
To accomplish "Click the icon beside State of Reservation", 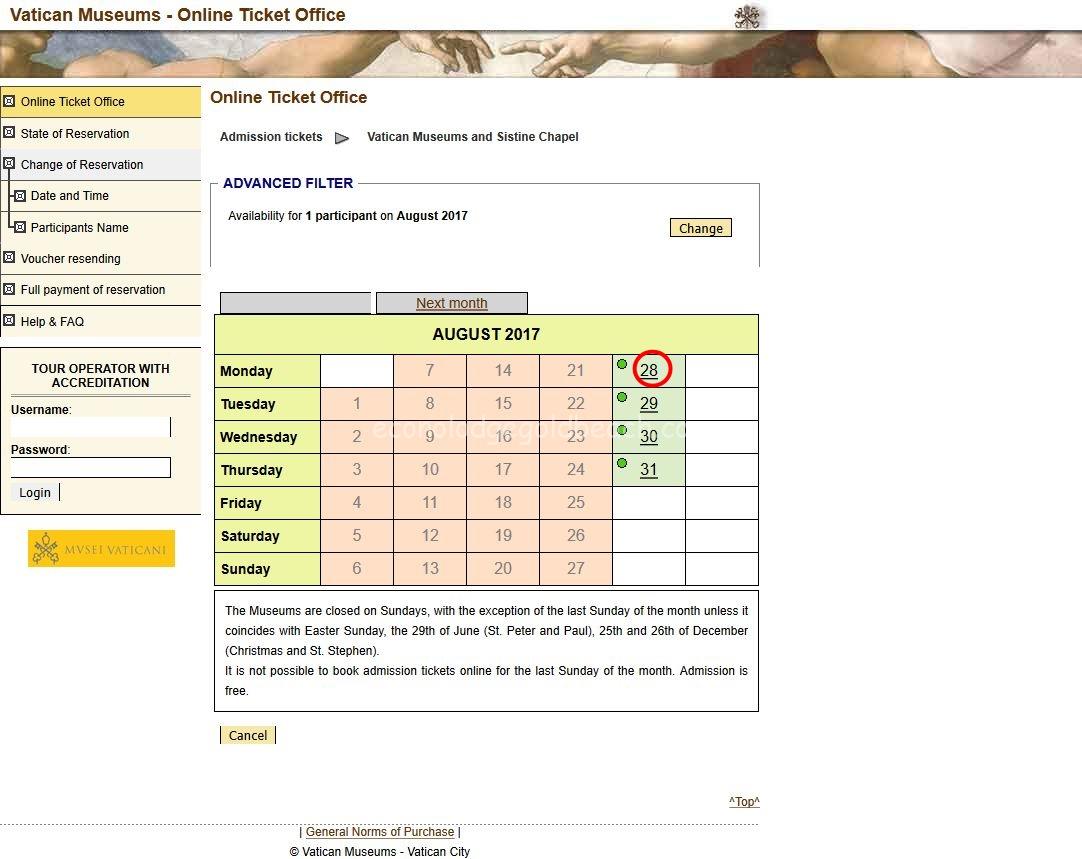I will (9, 132).
